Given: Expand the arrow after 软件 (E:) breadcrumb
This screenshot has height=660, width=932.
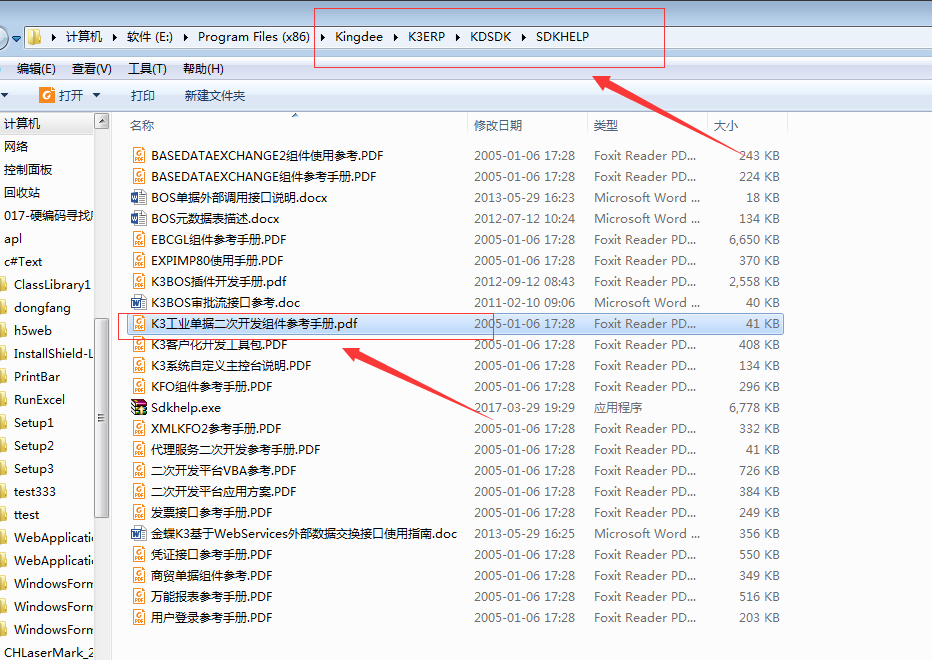Looking at the screenshot, I should 185,37.
